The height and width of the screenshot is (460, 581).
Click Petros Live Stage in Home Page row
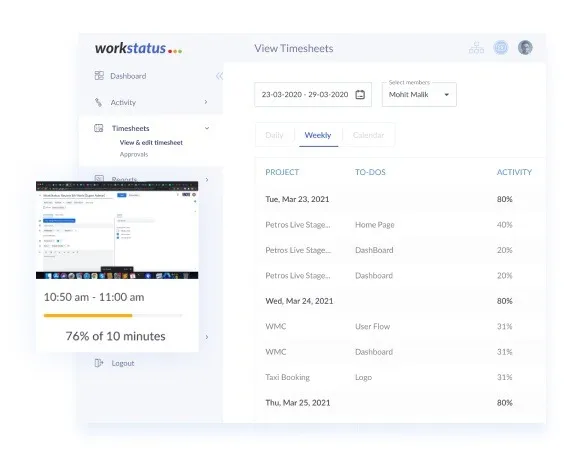tap(298, 225)
